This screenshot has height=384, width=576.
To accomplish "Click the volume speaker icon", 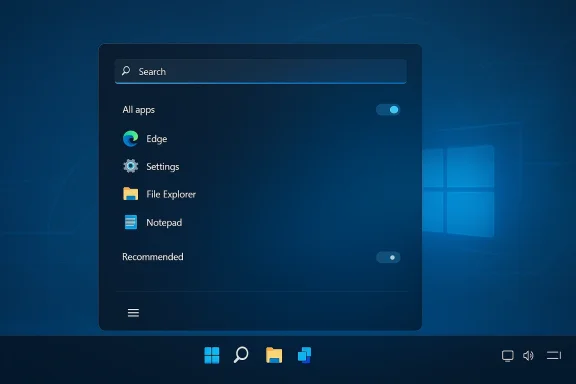I will (528, 356).
